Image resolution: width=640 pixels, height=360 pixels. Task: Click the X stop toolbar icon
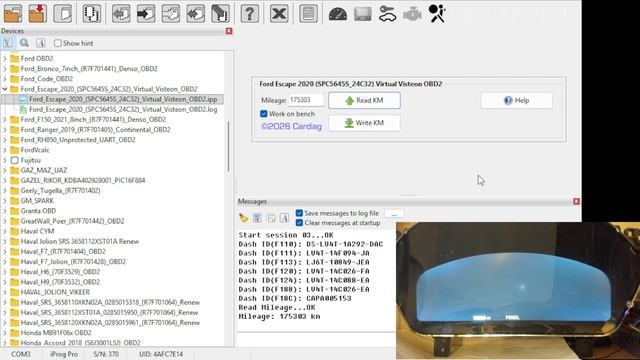tap(279, 14)
